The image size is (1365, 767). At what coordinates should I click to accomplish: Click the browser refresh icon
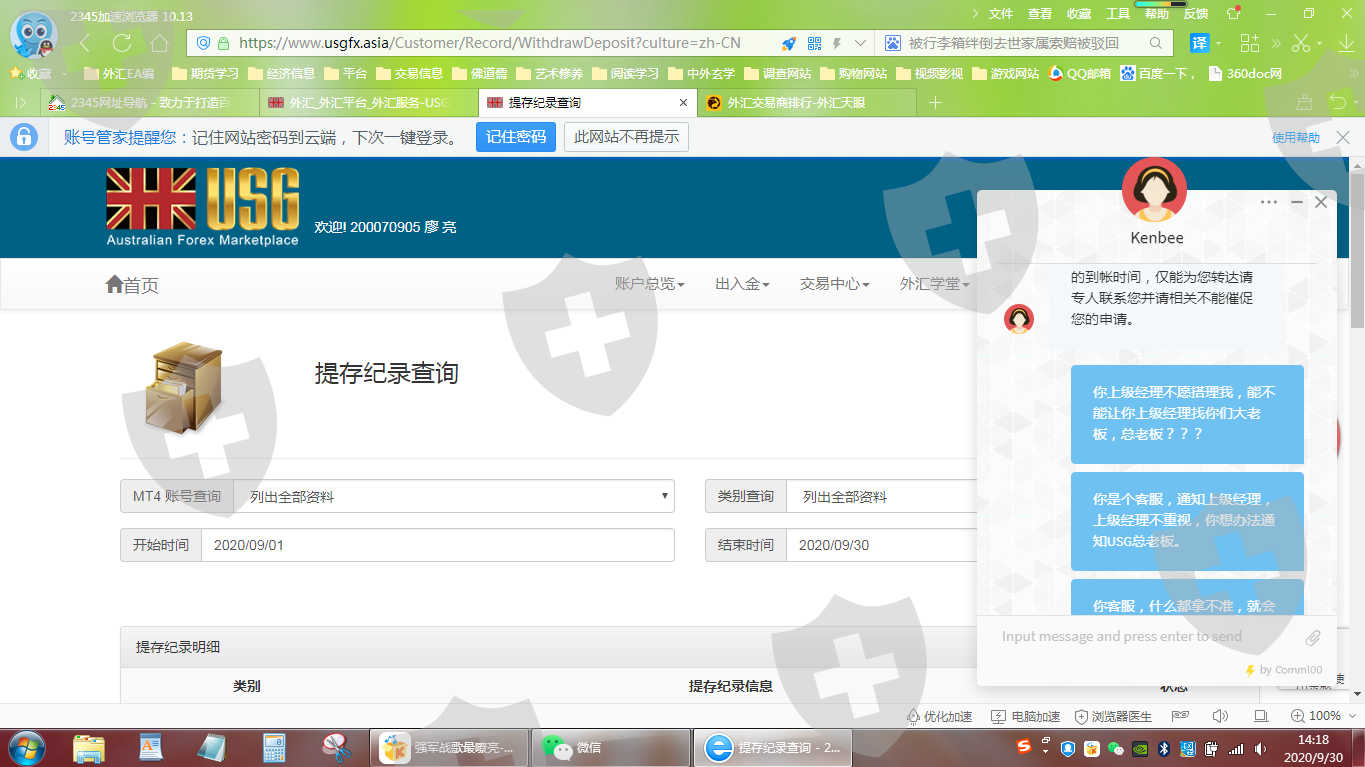(x=122, y=43)
